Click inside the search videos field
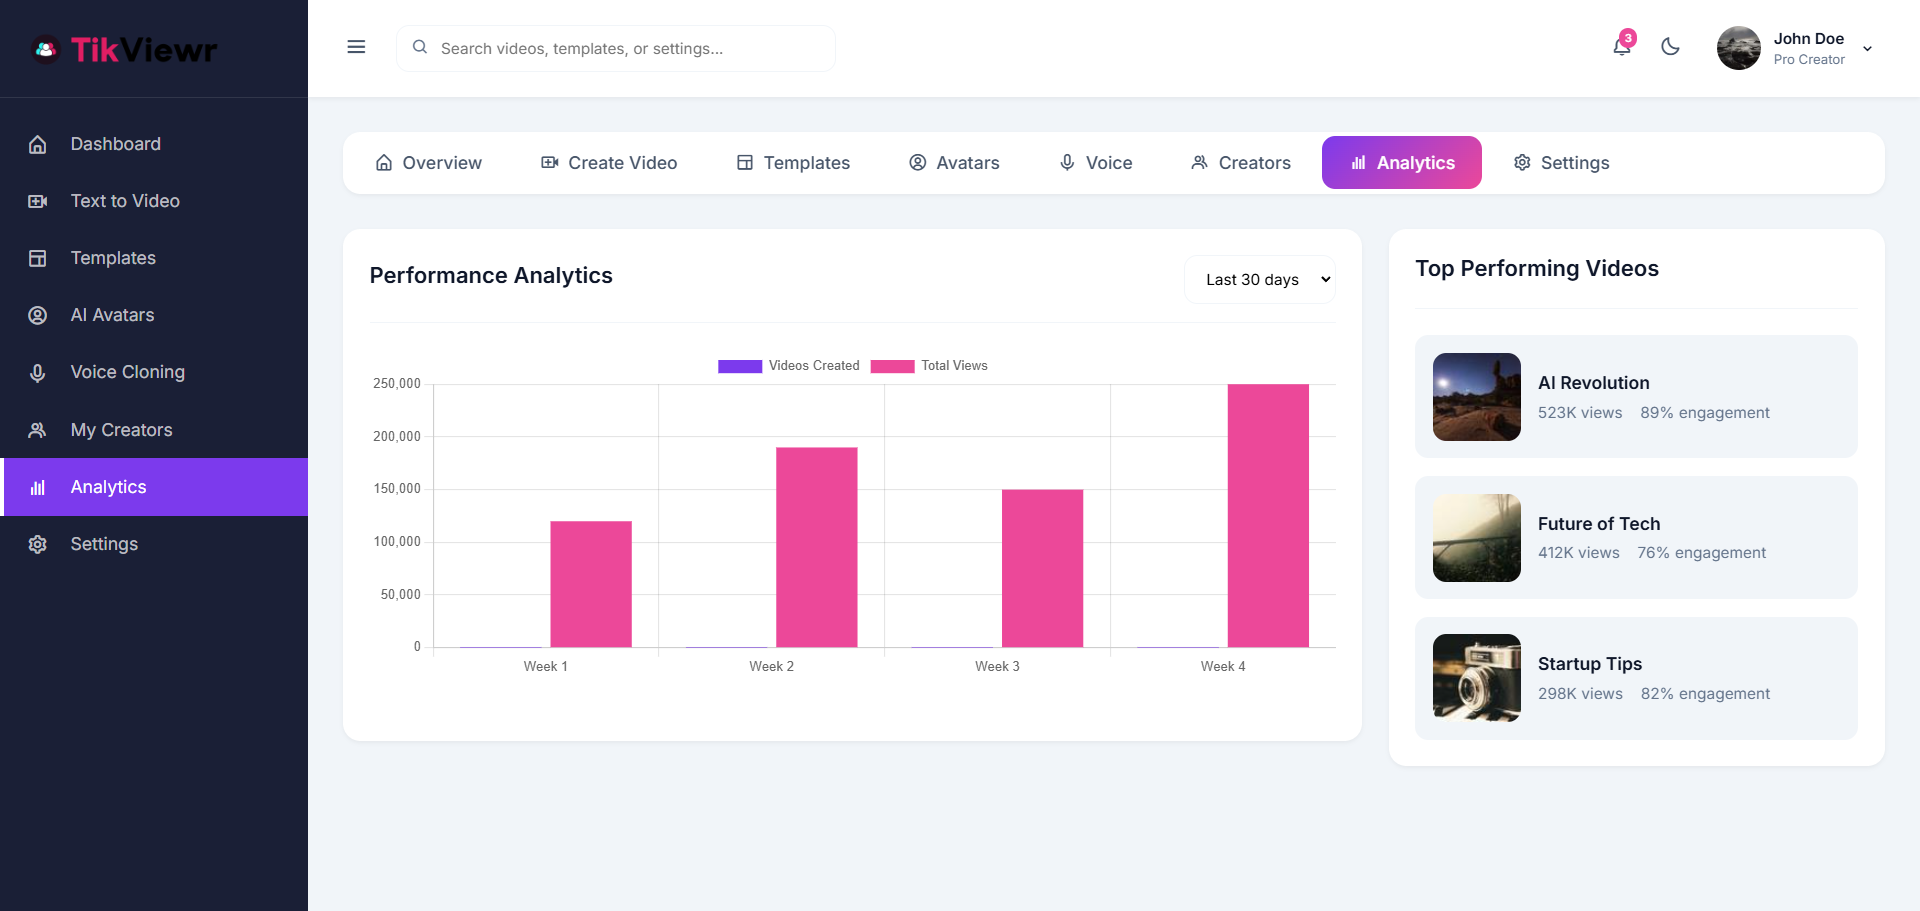 616,48
